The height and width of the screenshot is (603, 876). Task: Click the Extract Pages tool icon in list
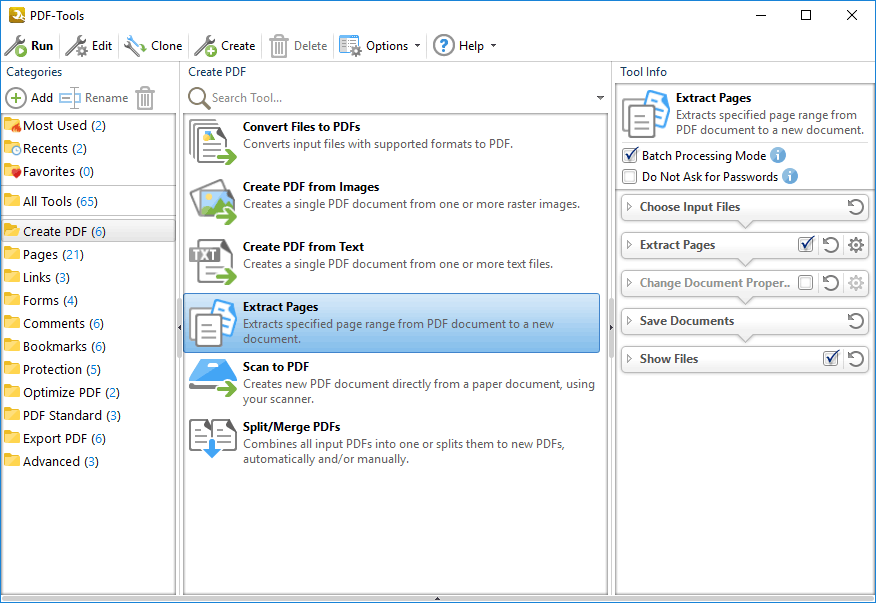tap(212, 322)
